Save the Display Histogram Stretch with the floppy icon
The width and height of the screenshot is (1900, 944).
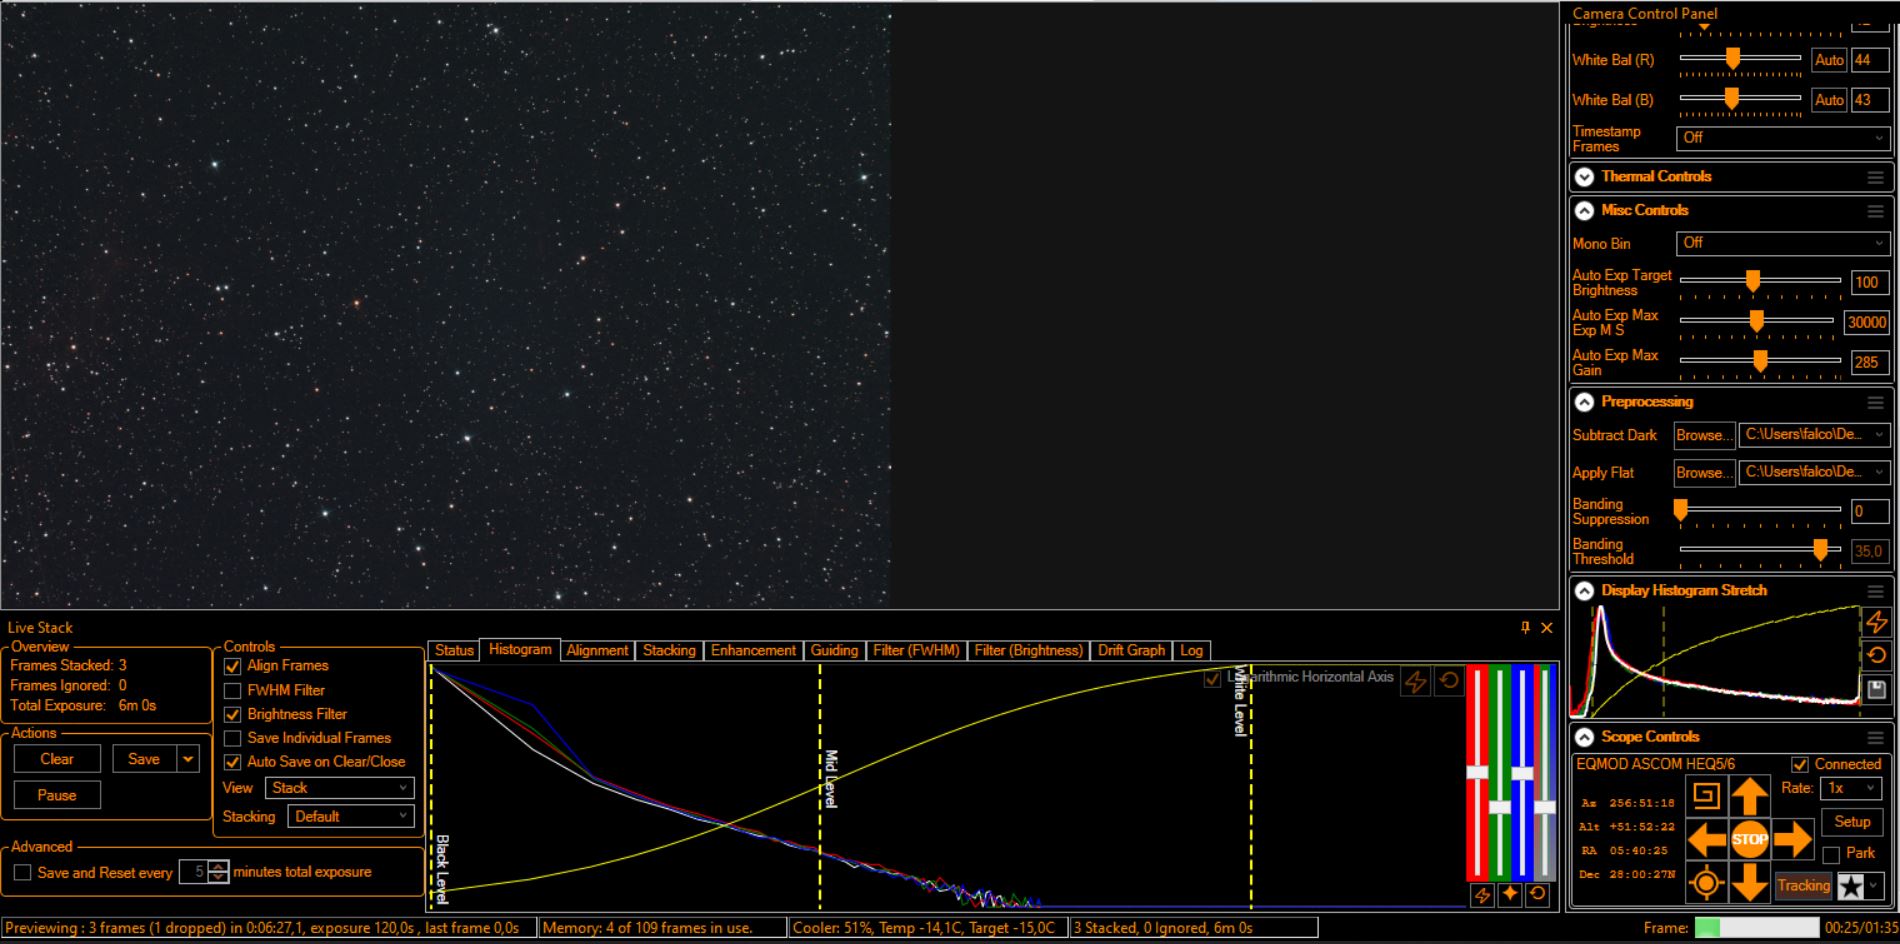click(1876, 689)
